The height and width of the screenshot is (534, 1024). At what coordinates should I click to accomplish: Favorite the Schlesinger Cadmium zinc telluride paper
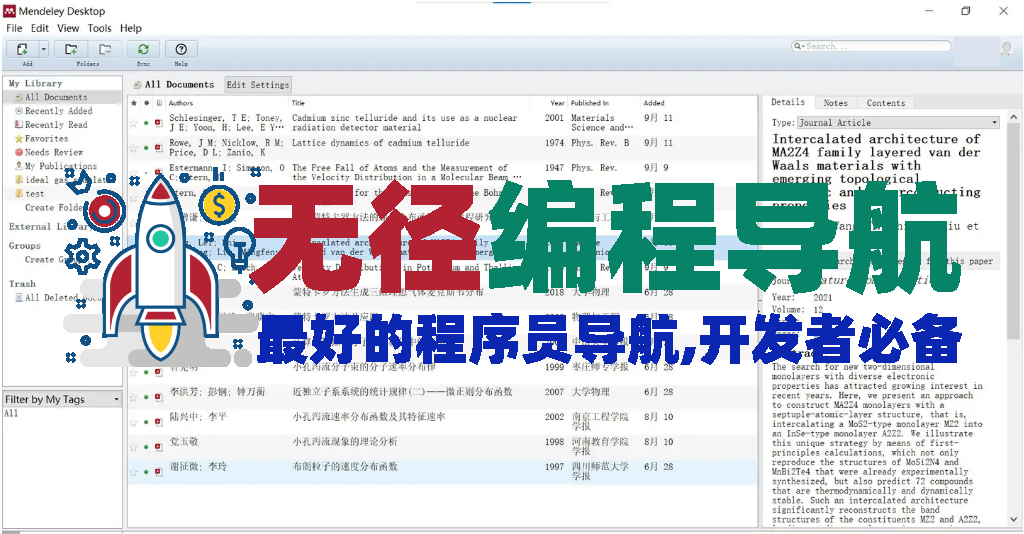click(x=134, y=123)
